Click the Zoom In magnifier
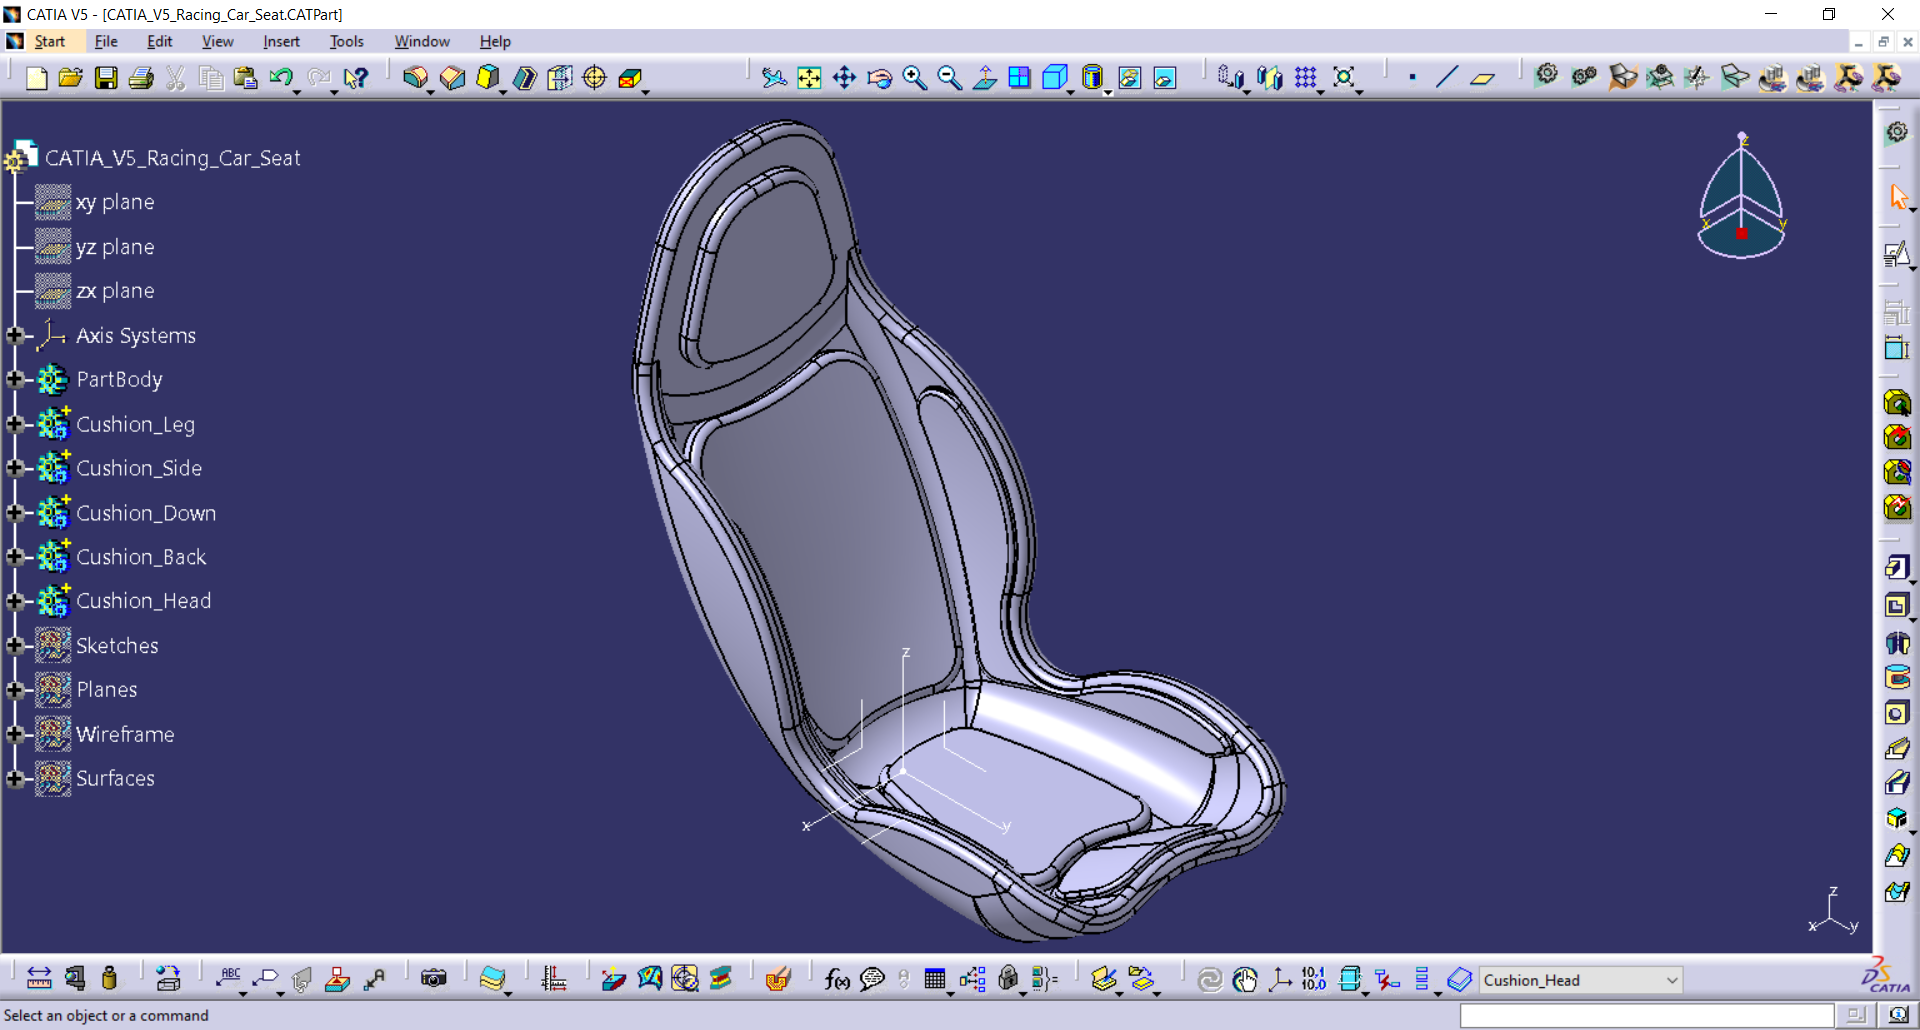1920x1030 pixels. click(x=915, y=78)
